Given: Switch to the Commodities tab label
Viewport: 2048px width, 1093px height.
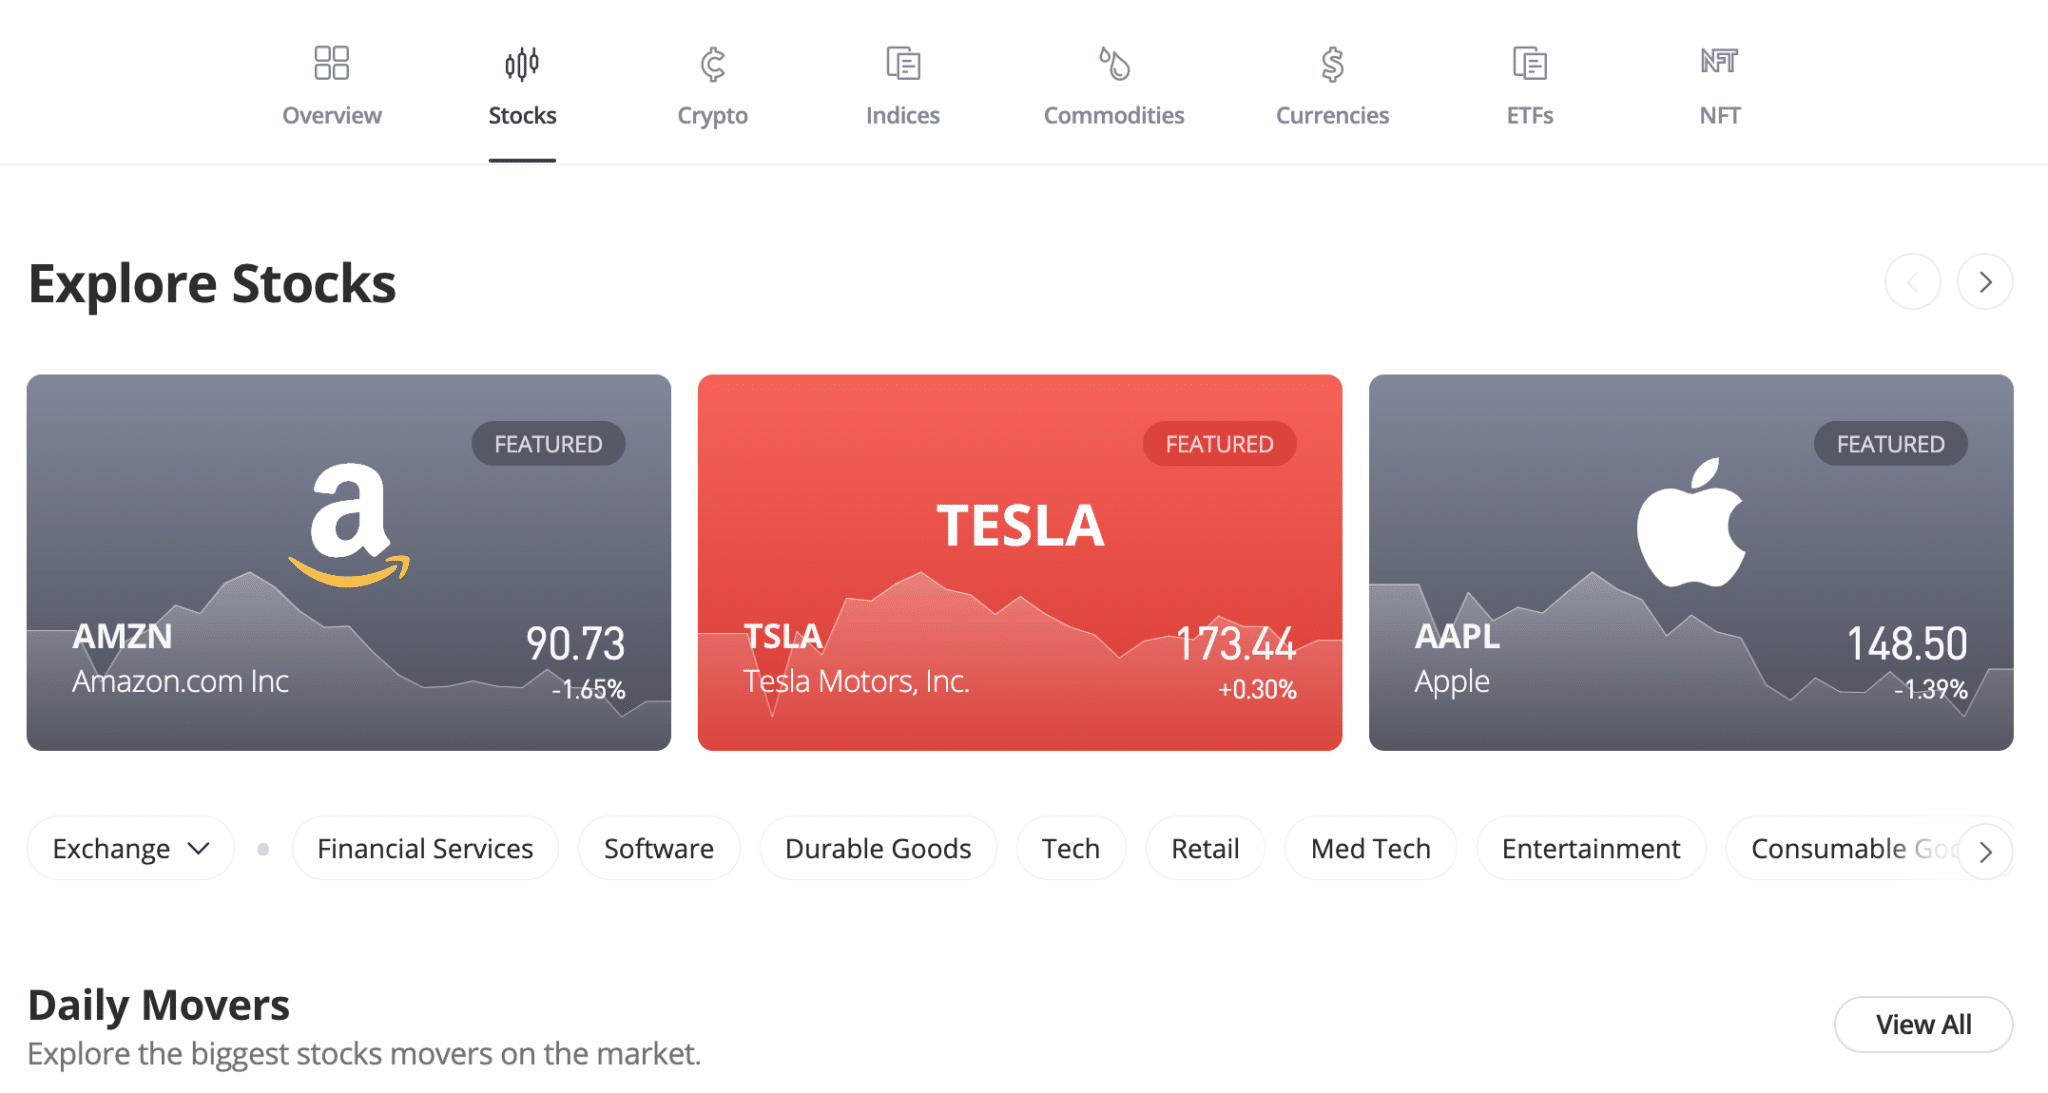Looking at the screenshot, I should [x=1114, y=116].
